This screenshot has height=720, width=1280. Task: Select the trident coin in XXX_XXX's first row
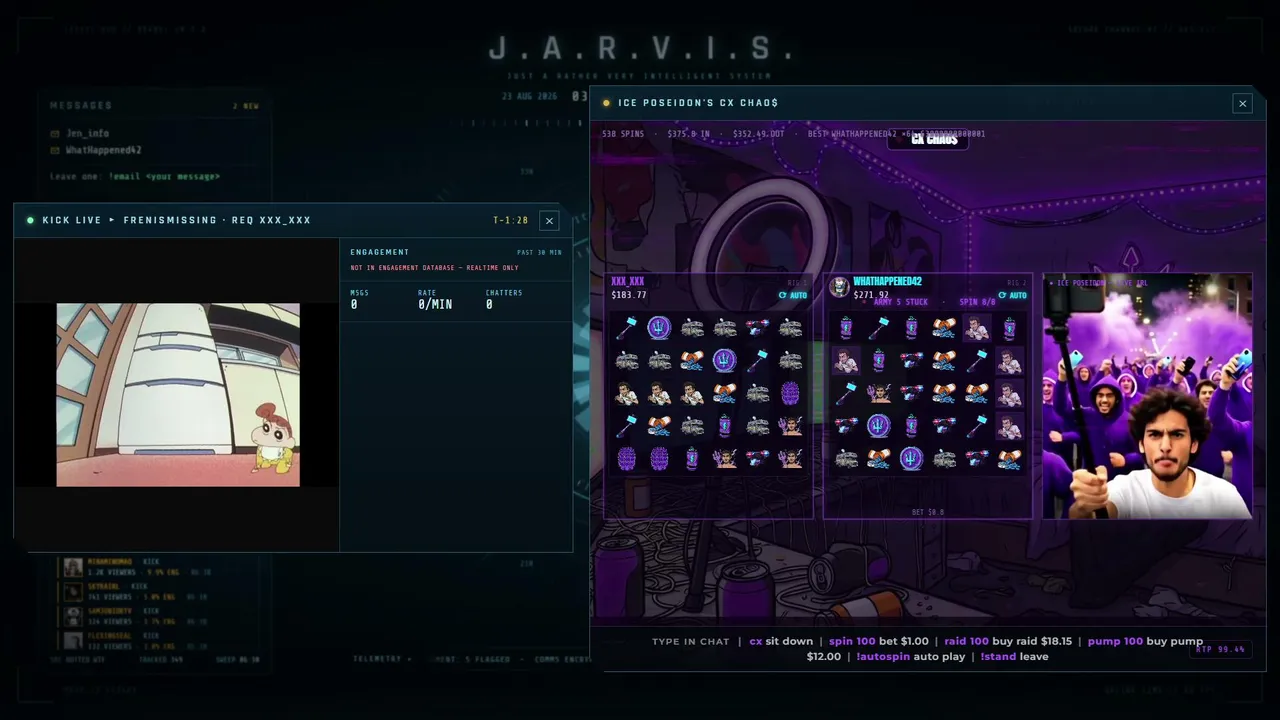659,327
